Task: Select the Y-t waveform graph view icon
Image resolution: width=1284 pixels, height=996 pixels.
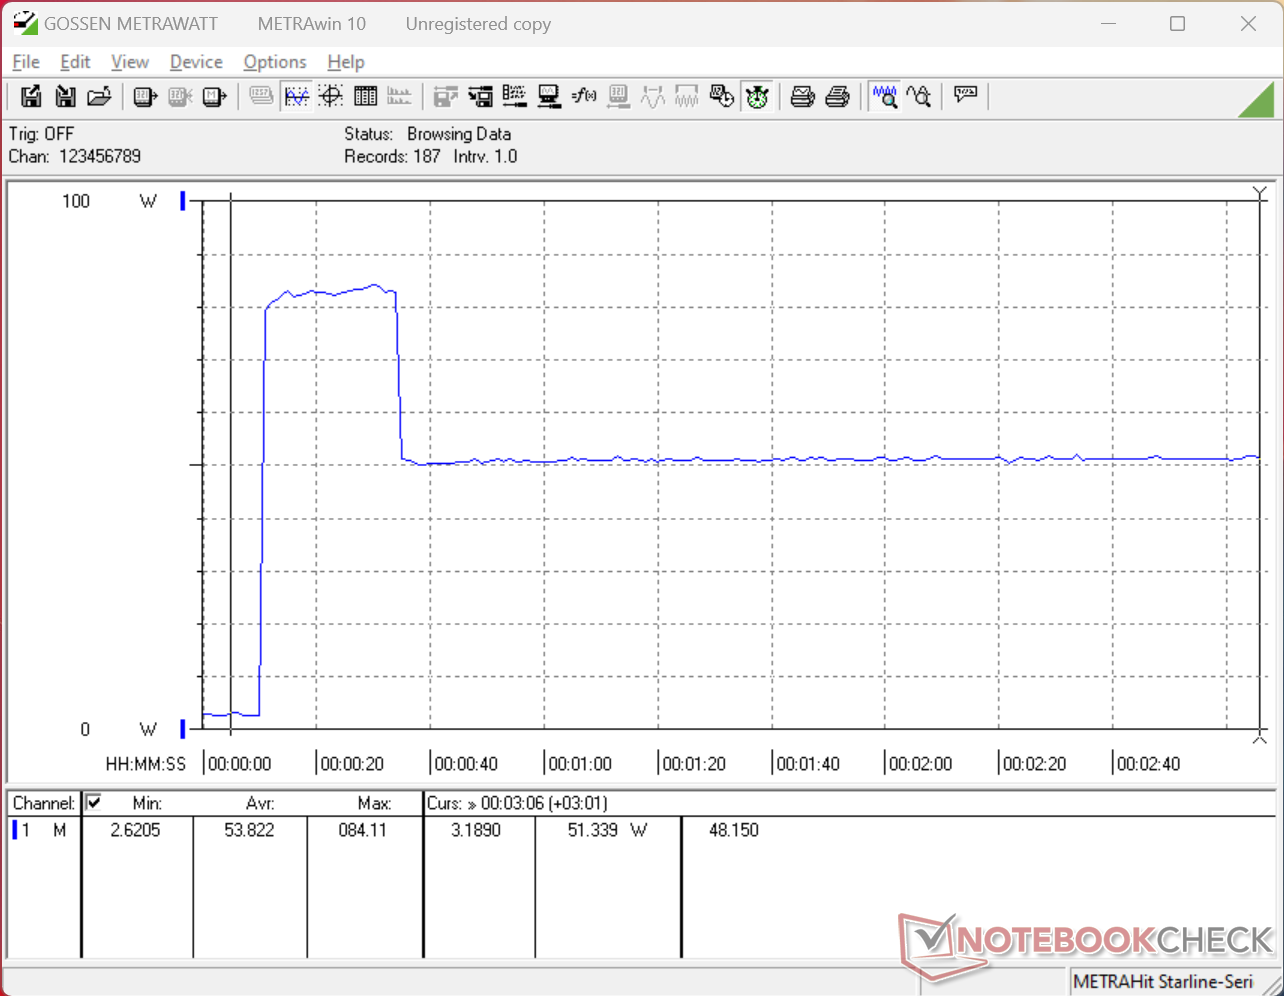Action: click(x=296, y=96)
